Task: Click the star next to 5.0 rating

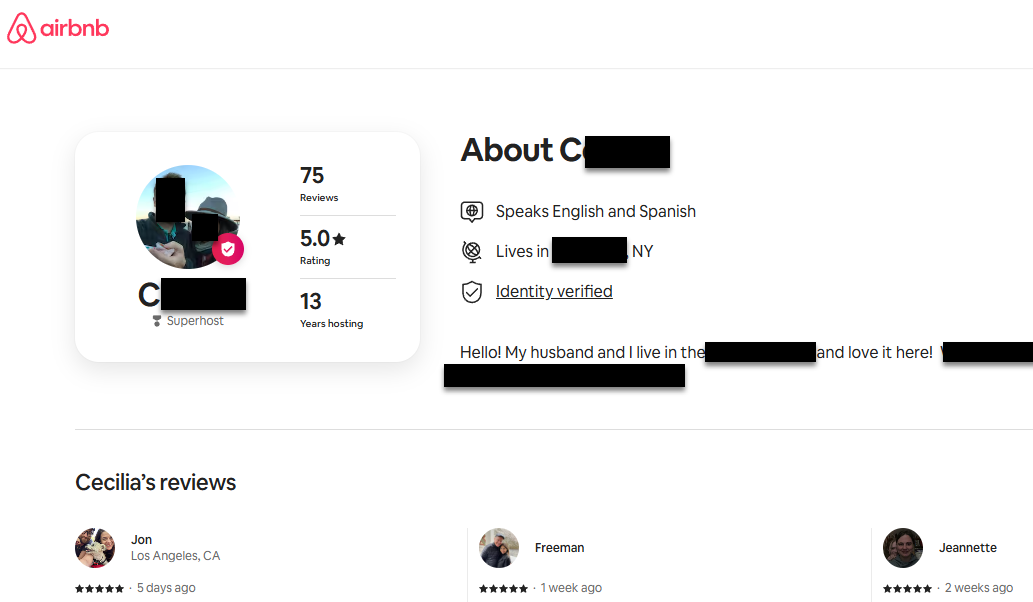Action: 339,239
